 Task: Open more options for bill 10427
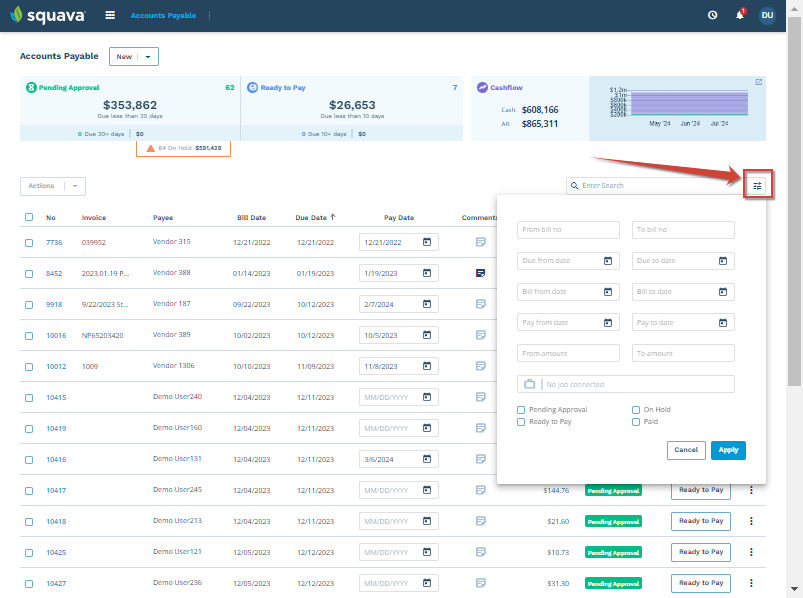(751, 583)
